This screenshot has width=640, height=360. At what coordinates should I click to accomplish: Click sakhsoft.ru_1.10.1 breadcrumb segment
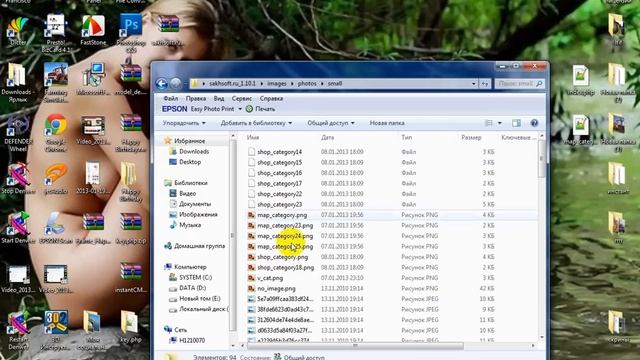tap(232, 84)
